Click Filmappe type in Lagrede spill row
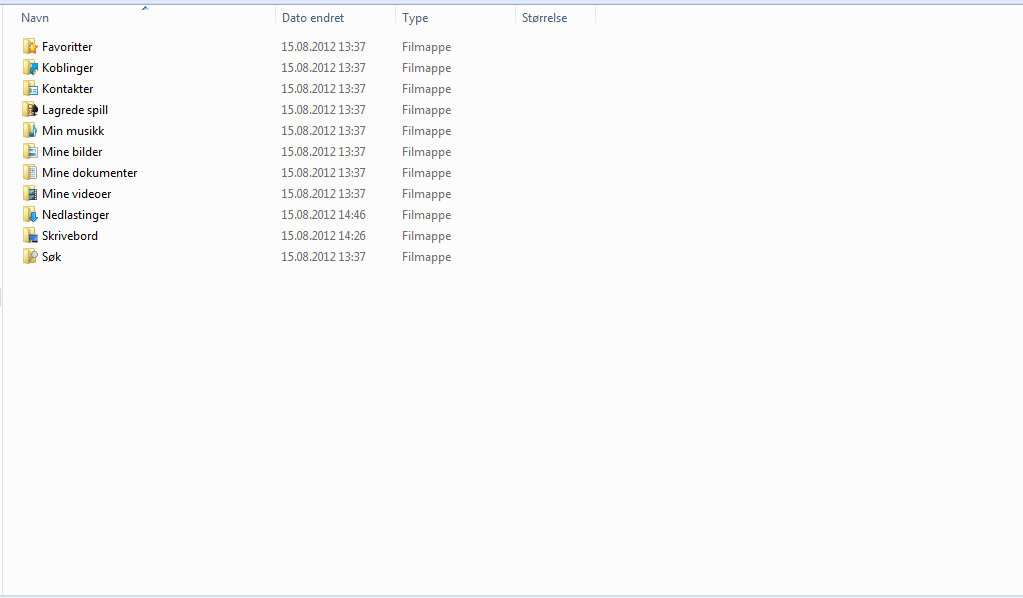Viewport: 1023px width, 598px height. 426,110
